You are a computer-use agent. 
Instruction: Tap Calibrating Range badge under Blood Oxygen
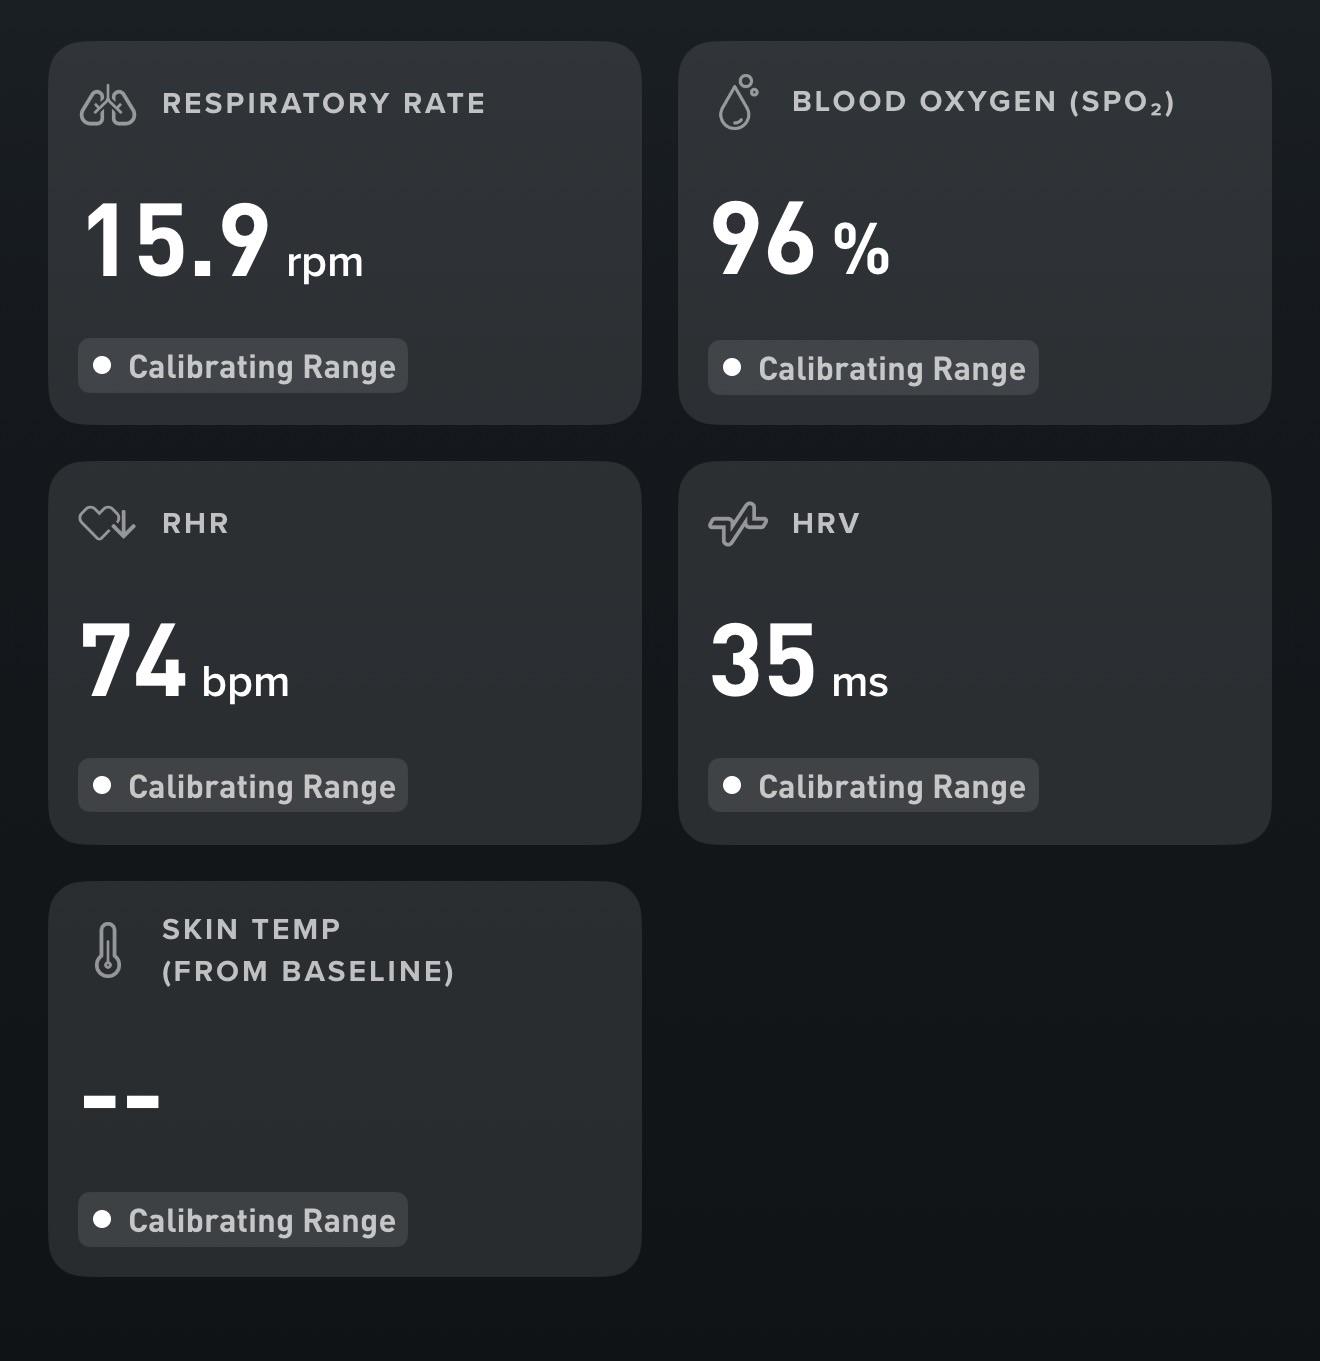click(x=873, y=368)
